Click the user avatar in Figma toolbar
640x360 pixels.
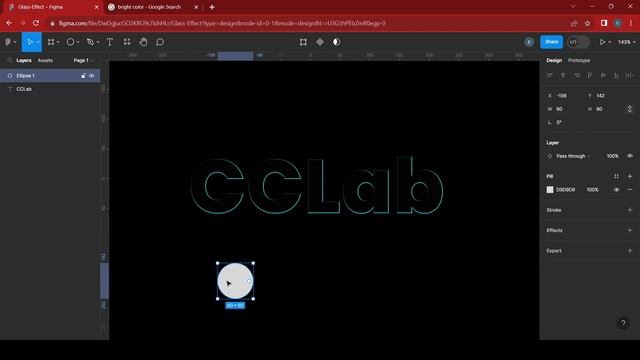529,42
